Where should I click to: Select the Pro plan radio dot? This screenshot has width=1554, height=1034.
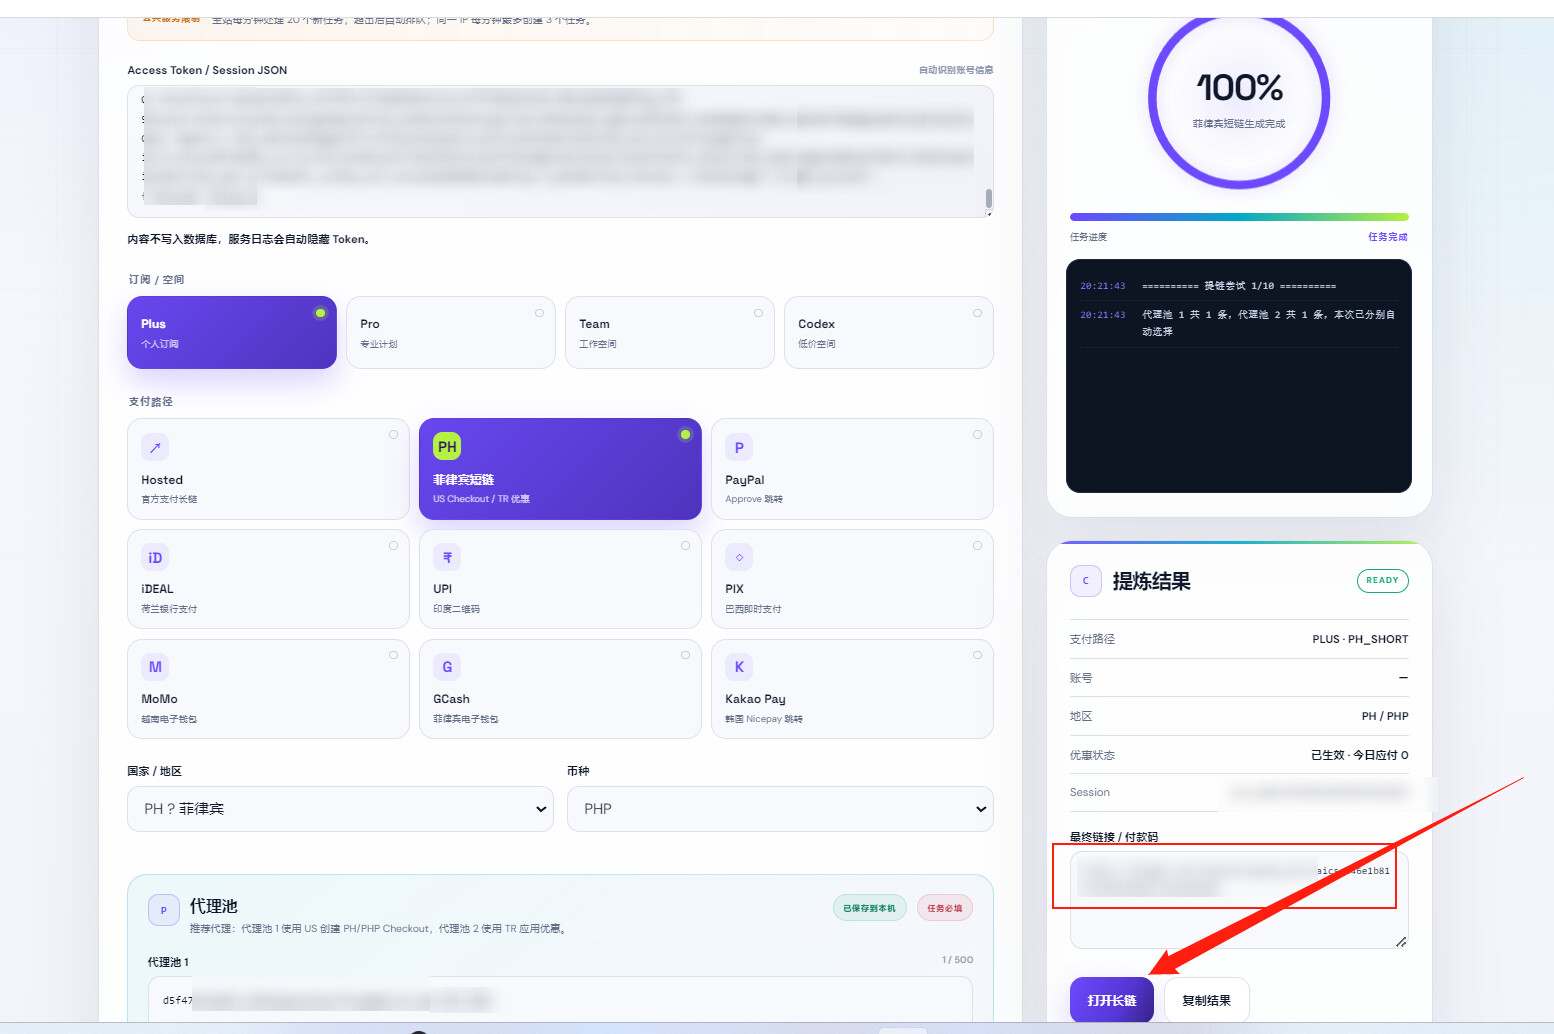[539, 313]
